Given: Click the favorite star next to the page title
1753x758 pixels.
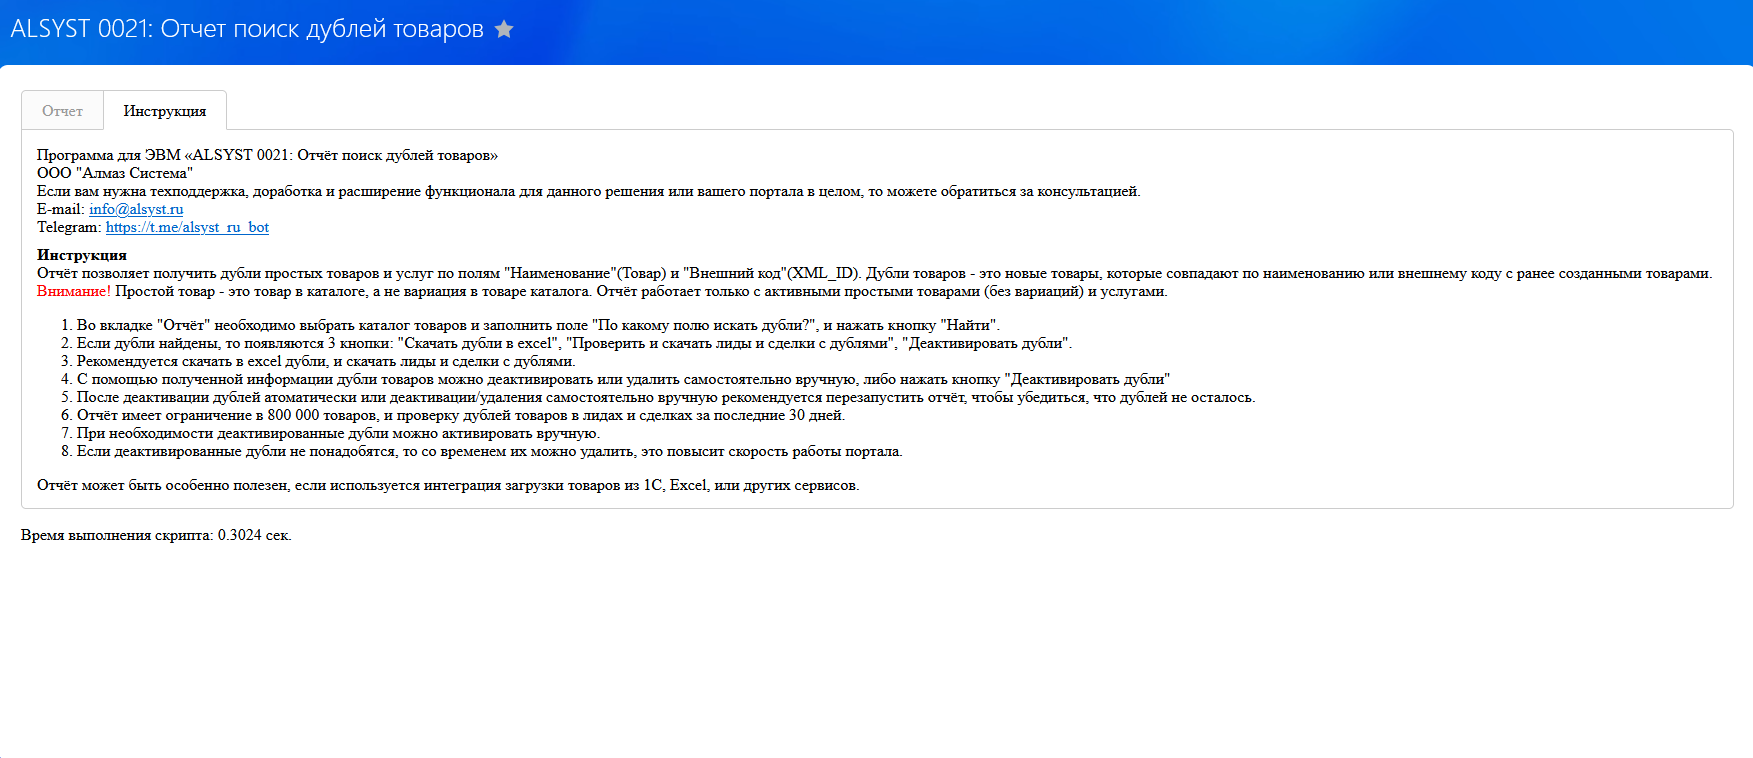Looking at the screenshot, I should coord(504,29).
